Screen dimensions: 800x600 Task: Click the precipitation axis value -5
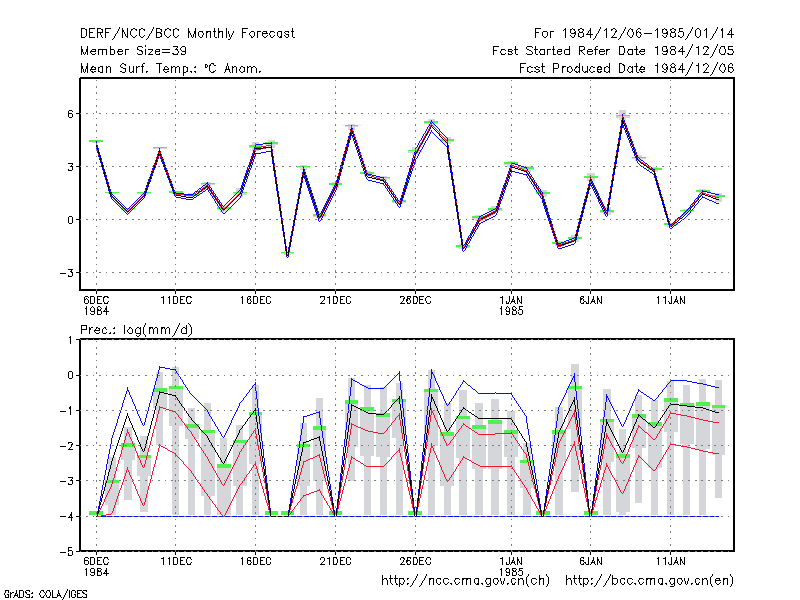coord(67,552)
